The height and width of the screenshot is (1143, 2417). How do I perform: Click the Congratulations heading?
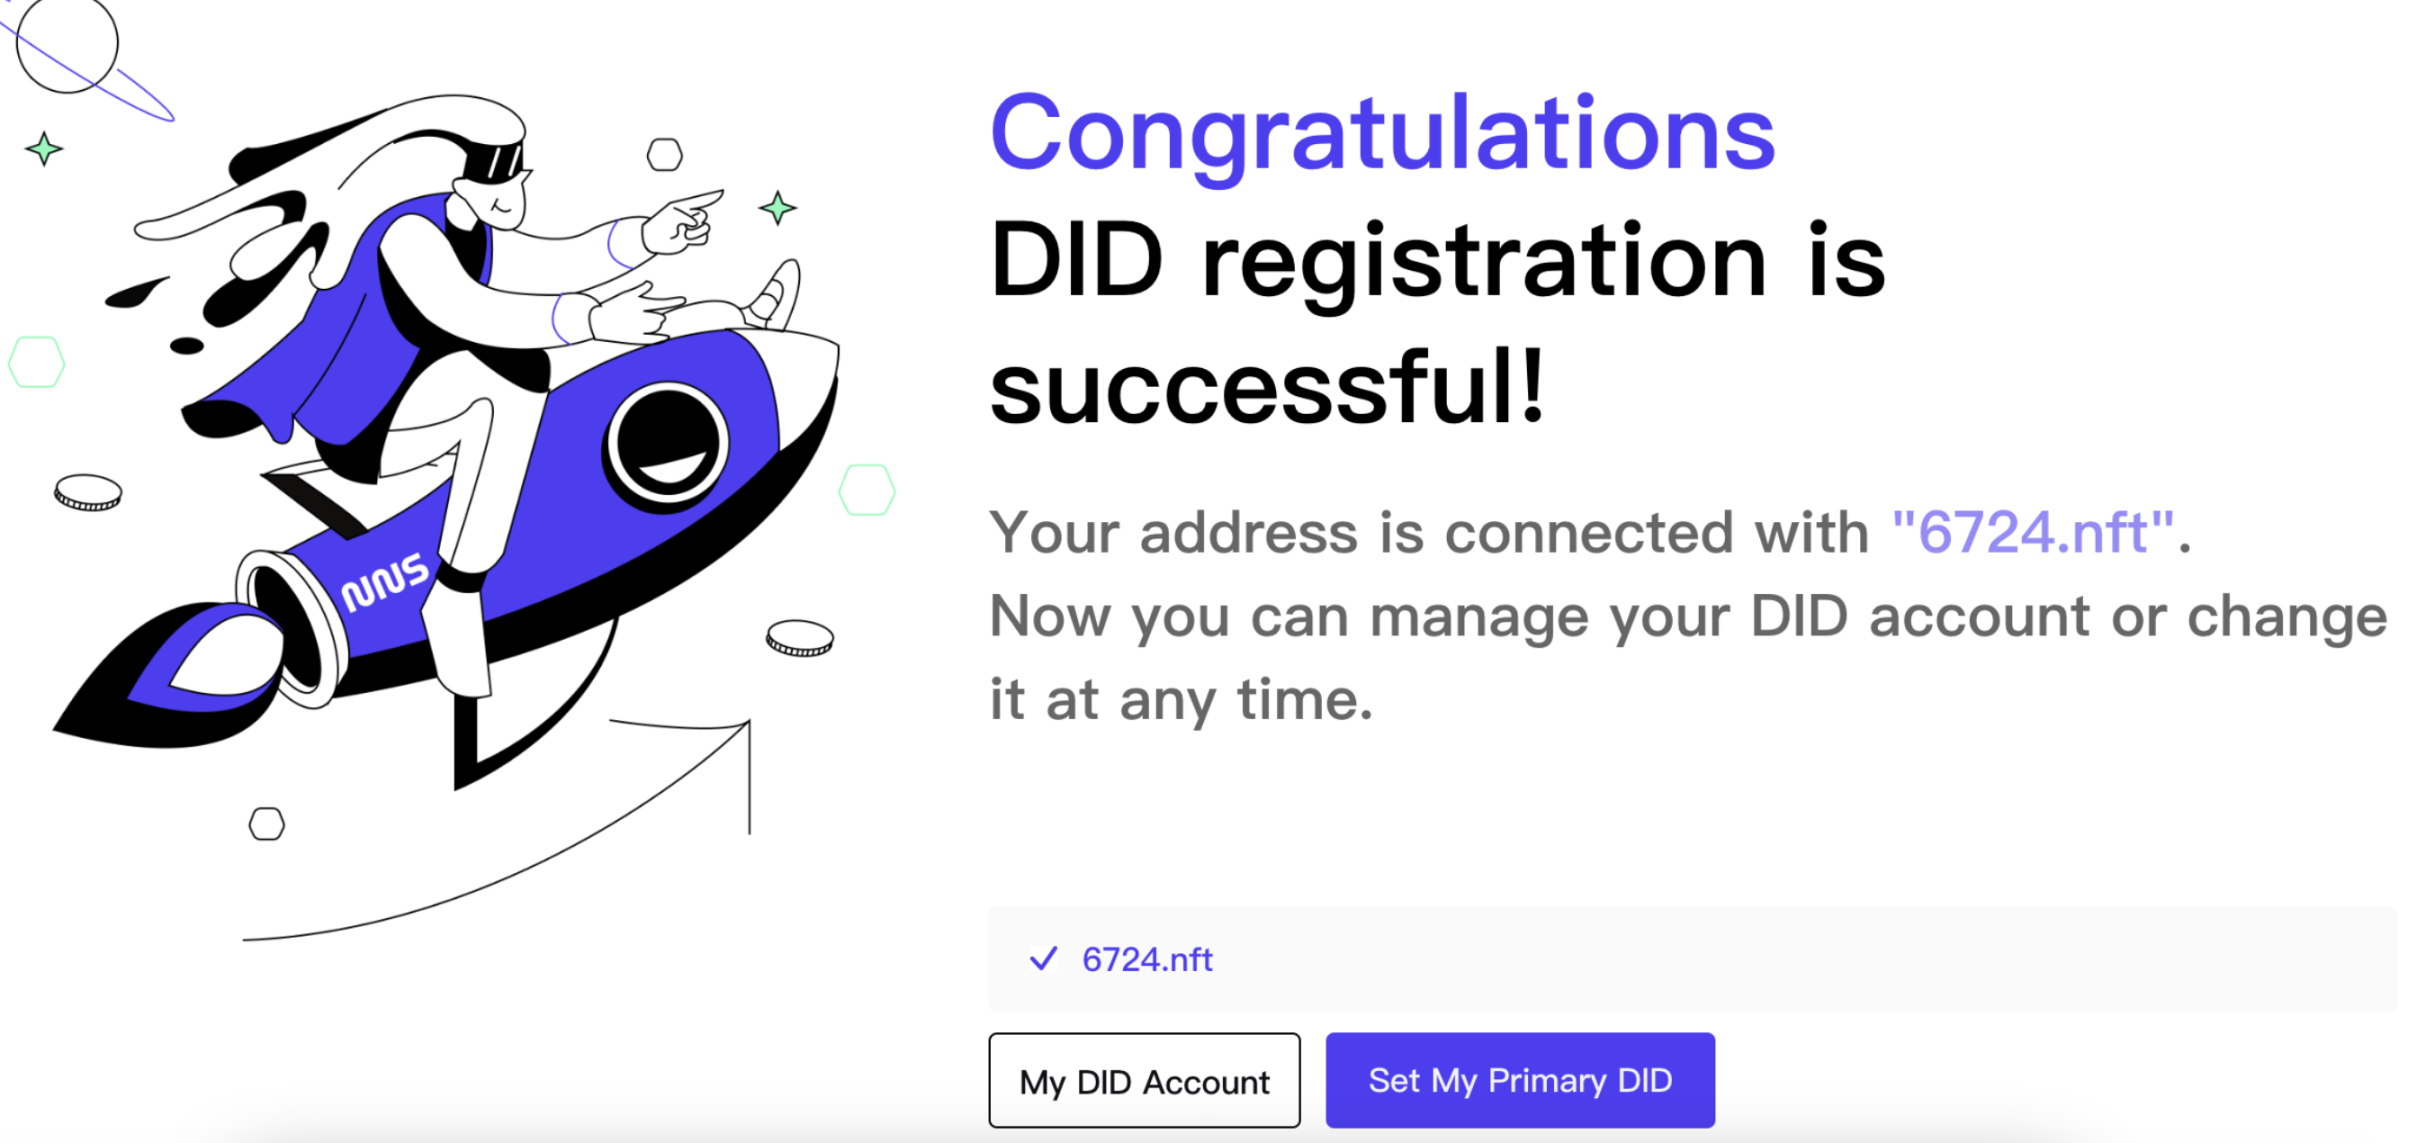pyautogui.click(x=1381, y=134)
